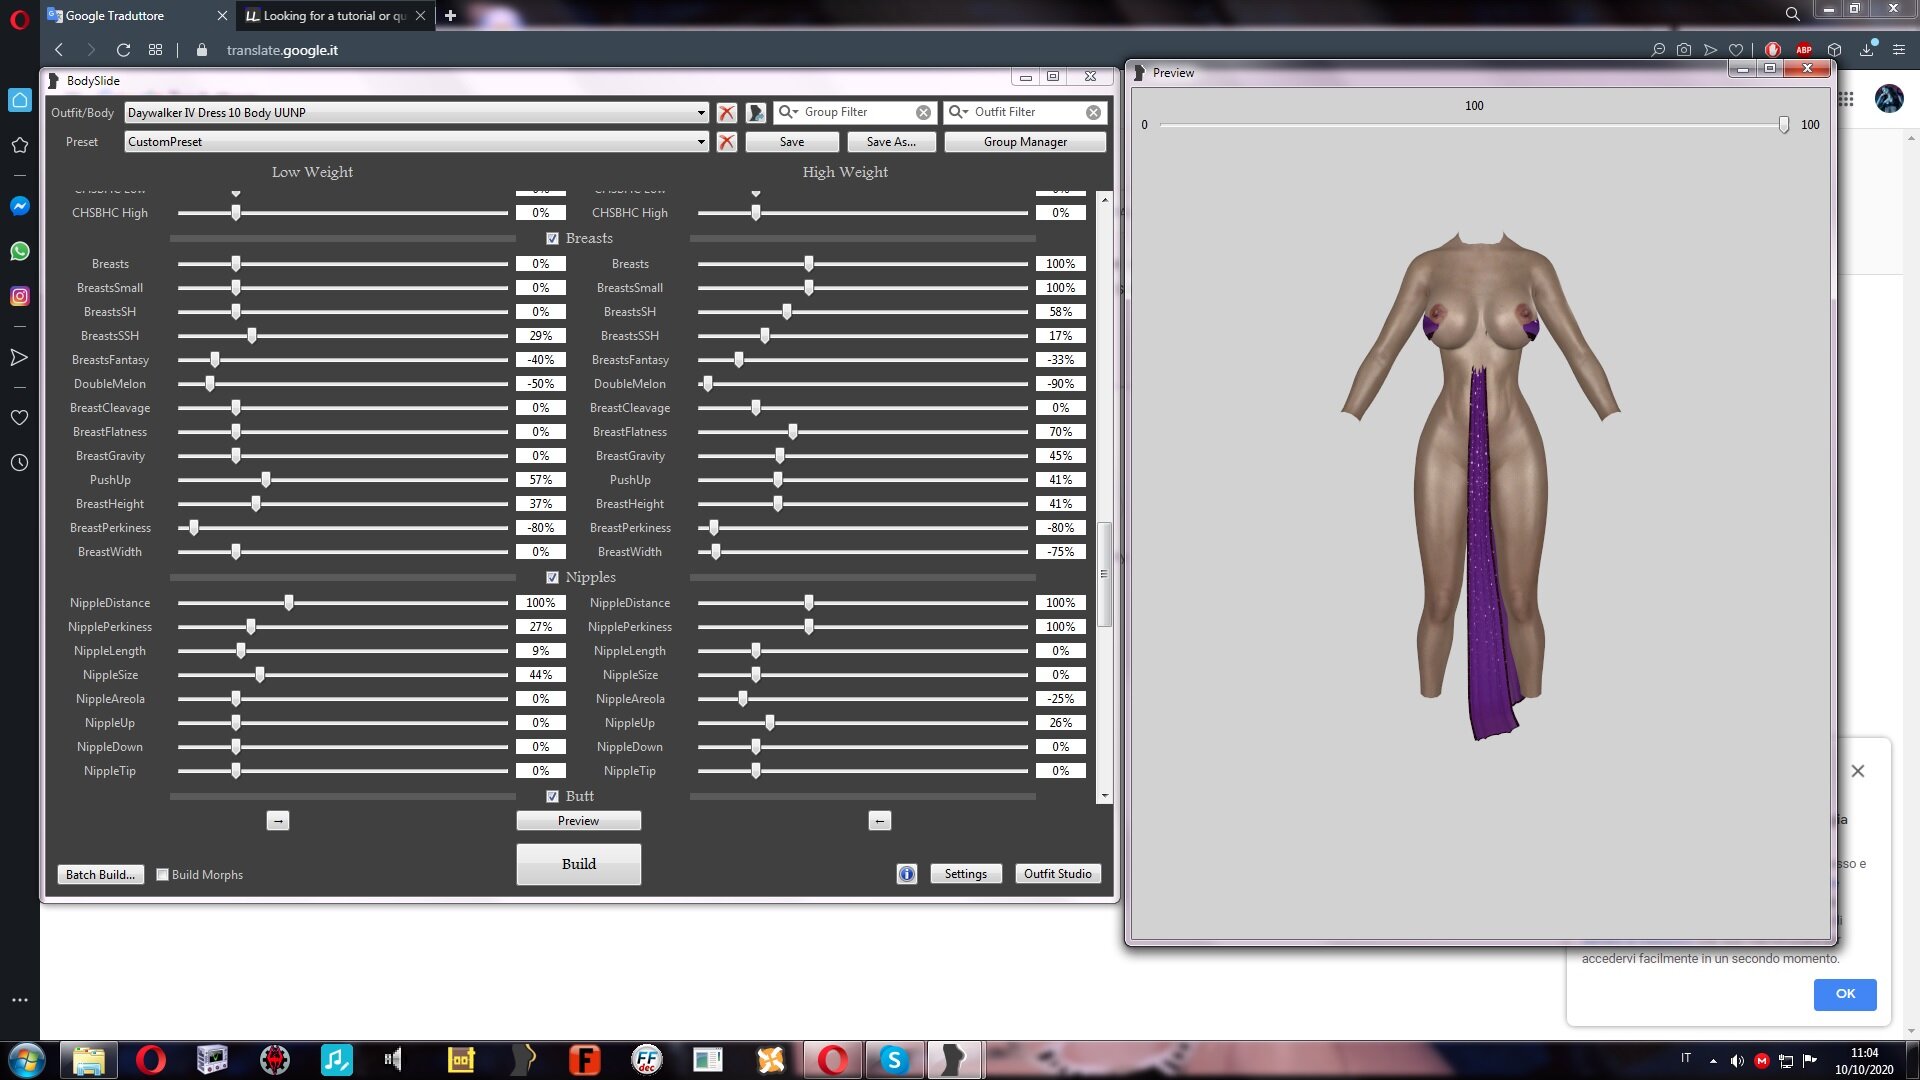Click the preview weight slider handle at 100
The width and height of the screenshot is (1920, 1080).
click(1784, 125)
